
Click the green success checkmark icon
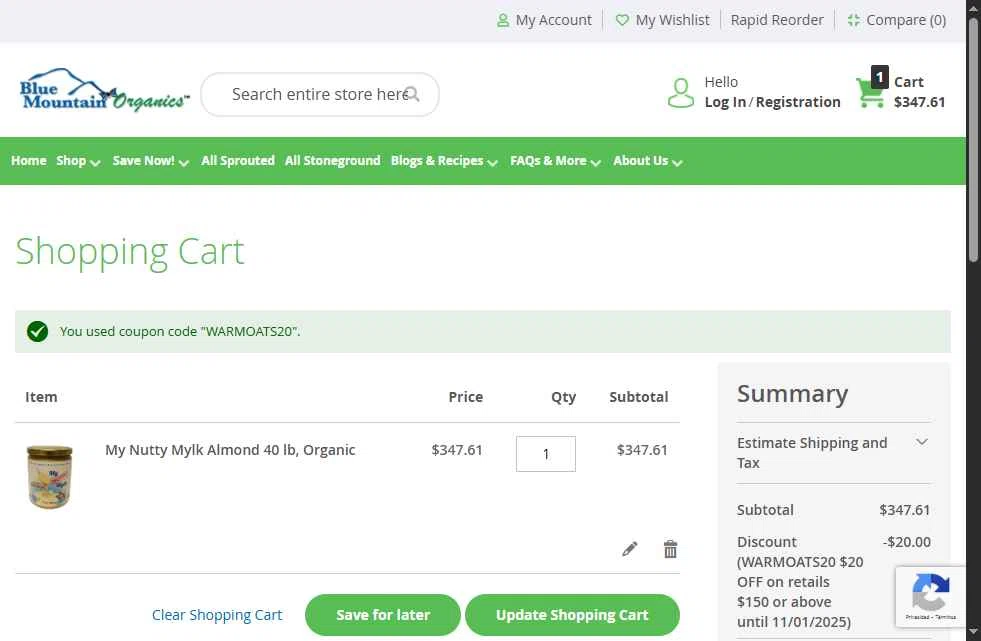[38, 331]
